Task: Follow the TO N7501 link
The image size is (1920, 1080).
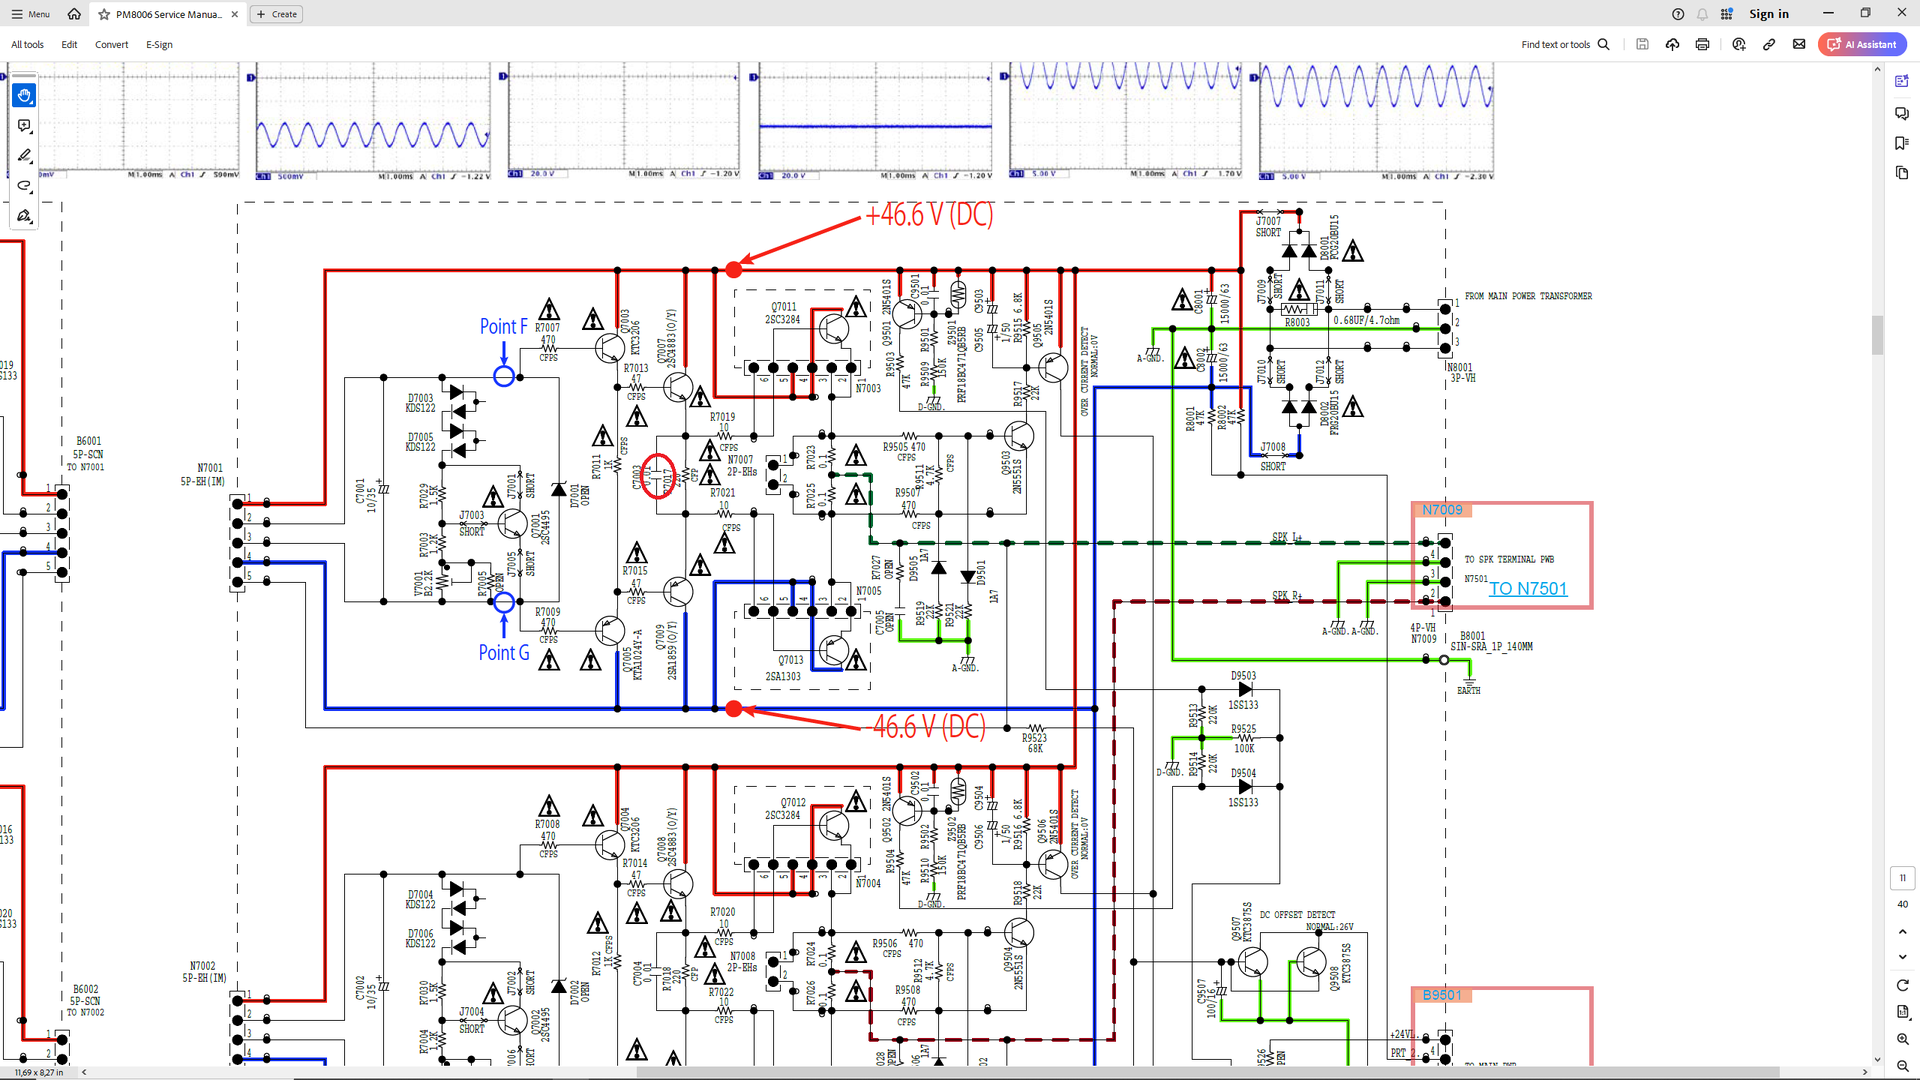Action: pos(1527,589)
